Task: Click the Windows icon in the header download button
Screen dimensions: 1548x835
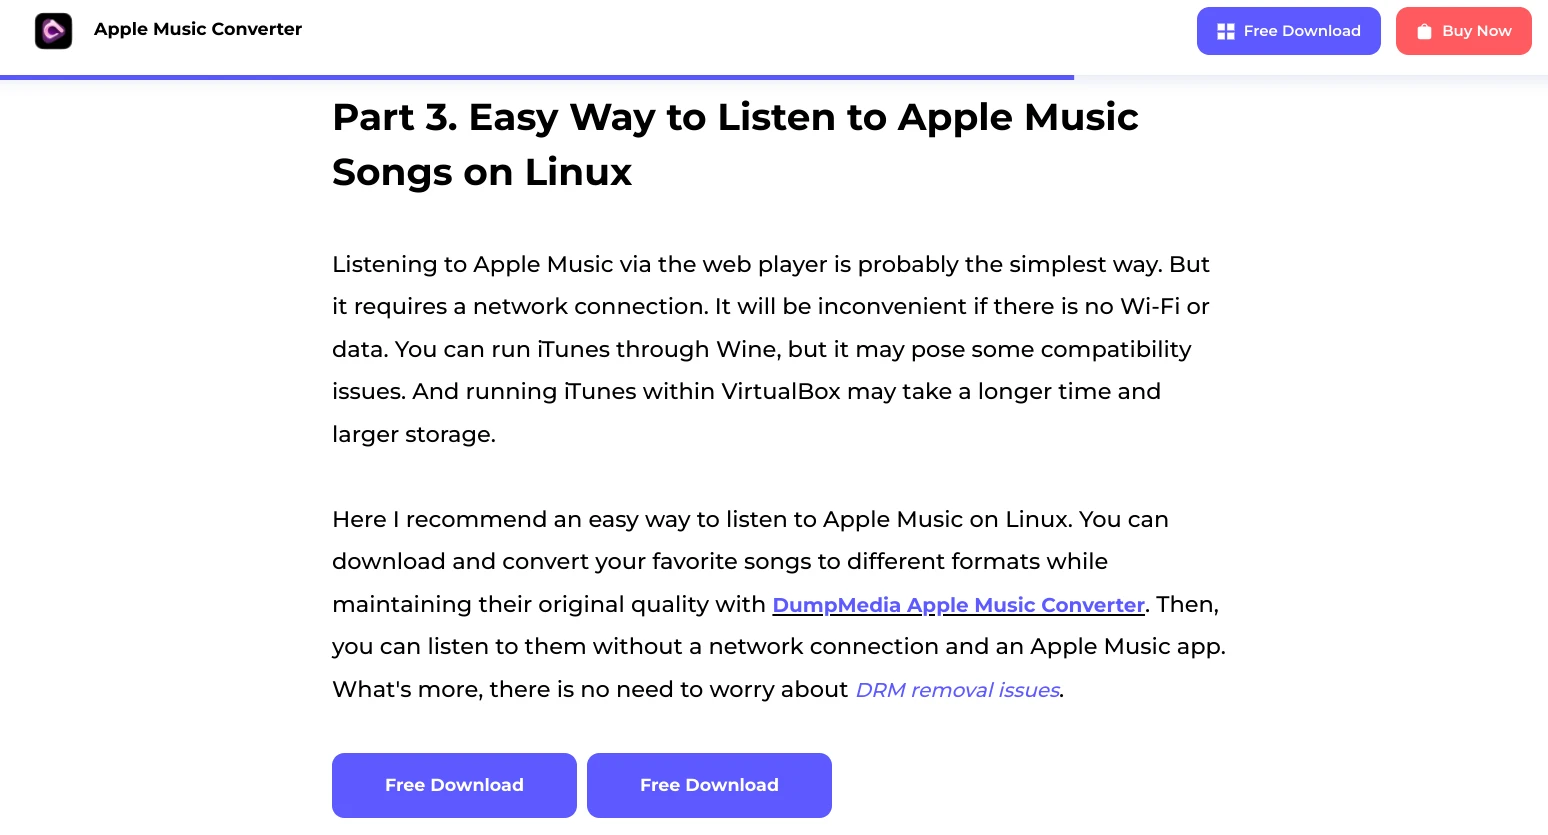Action: coord(1225,32)
